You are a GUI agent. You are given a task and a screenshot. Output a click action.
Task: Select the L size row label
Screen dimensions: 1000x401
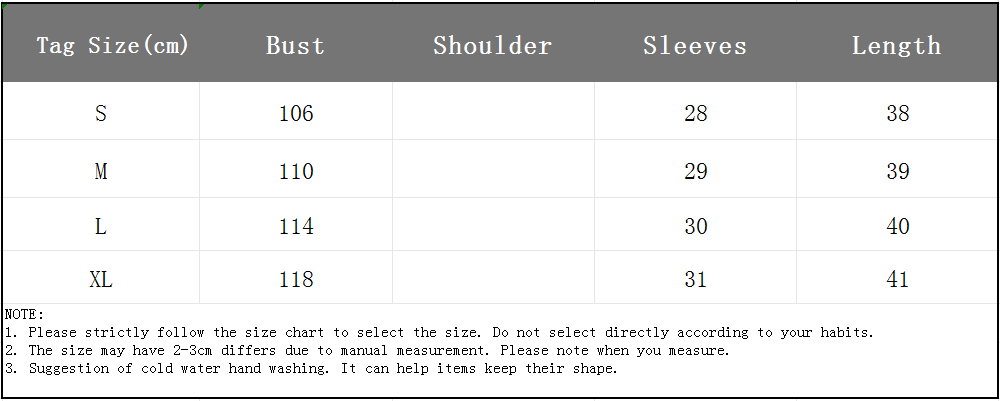[101, 227]
